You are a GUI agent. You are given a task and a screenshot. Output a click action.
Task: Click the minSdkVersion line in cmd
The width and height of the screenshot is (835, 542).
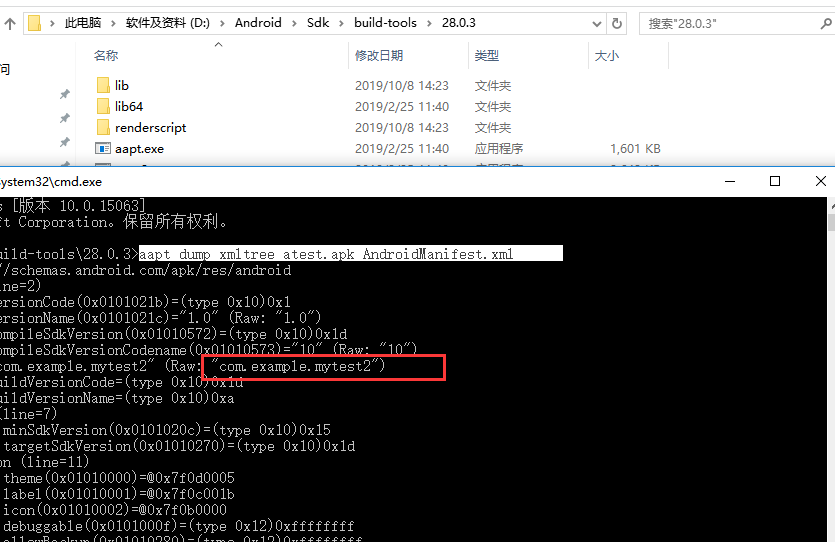tap(167, 430)
